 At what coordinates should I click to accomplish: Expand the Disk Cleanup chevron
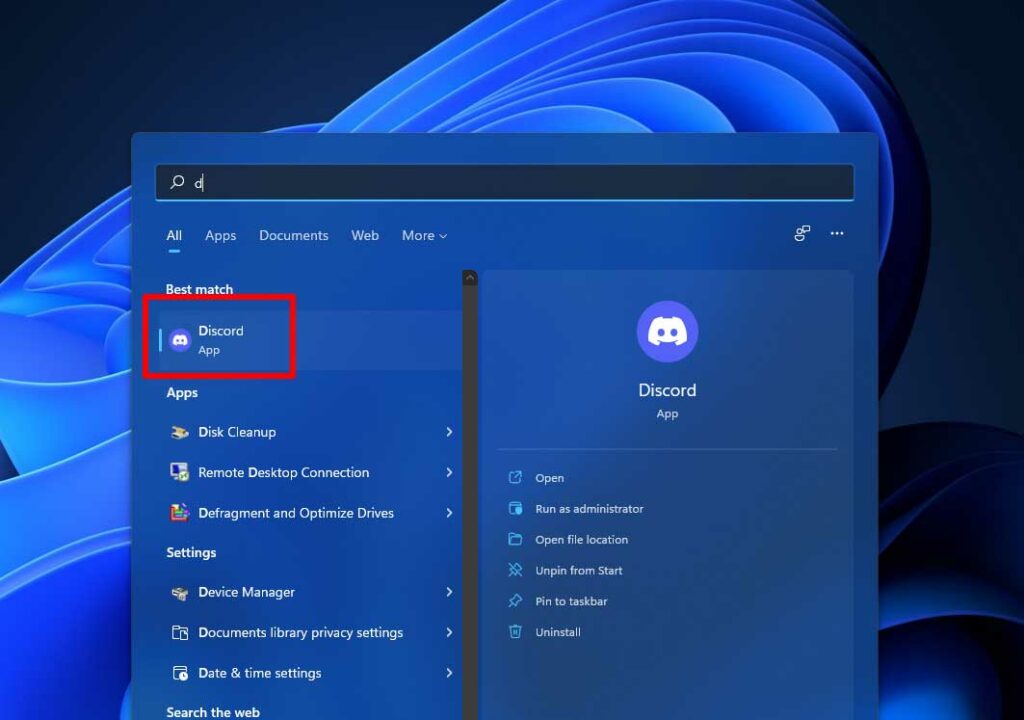450,432
